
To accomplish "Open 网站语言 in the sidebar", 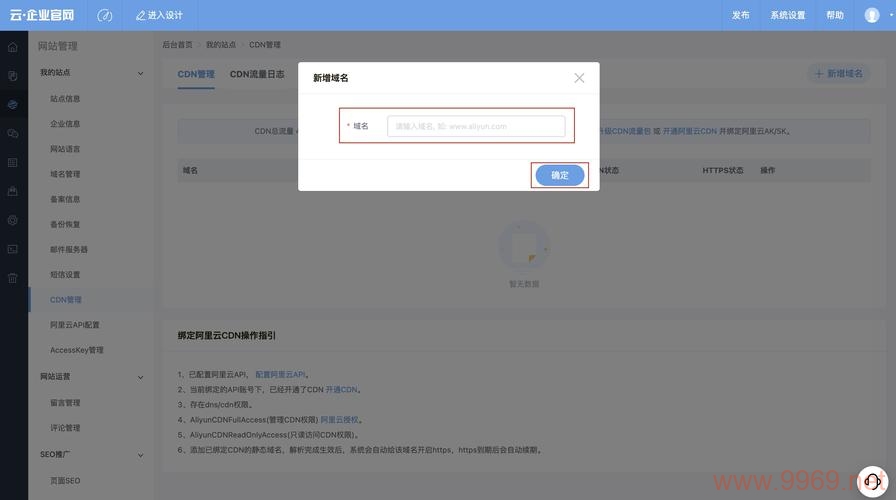I will (x=65, y=149).
